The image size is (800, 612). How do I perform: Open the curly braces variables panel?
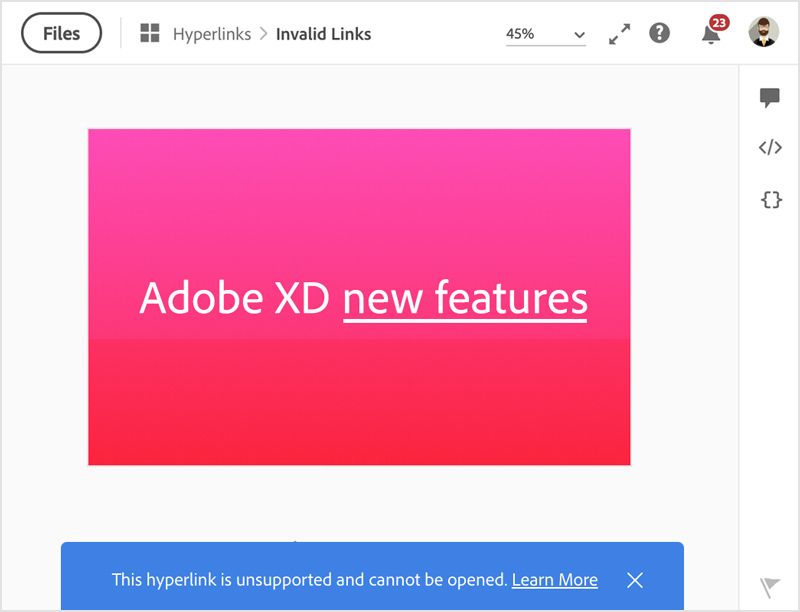(x=770, y=199)
